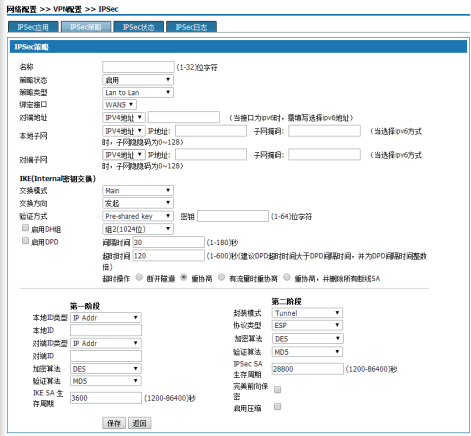Image resolution: width=471 pixels, height=436 pixels.
Task: Open the 交换模式 Main dropdown
Action: 138,190
